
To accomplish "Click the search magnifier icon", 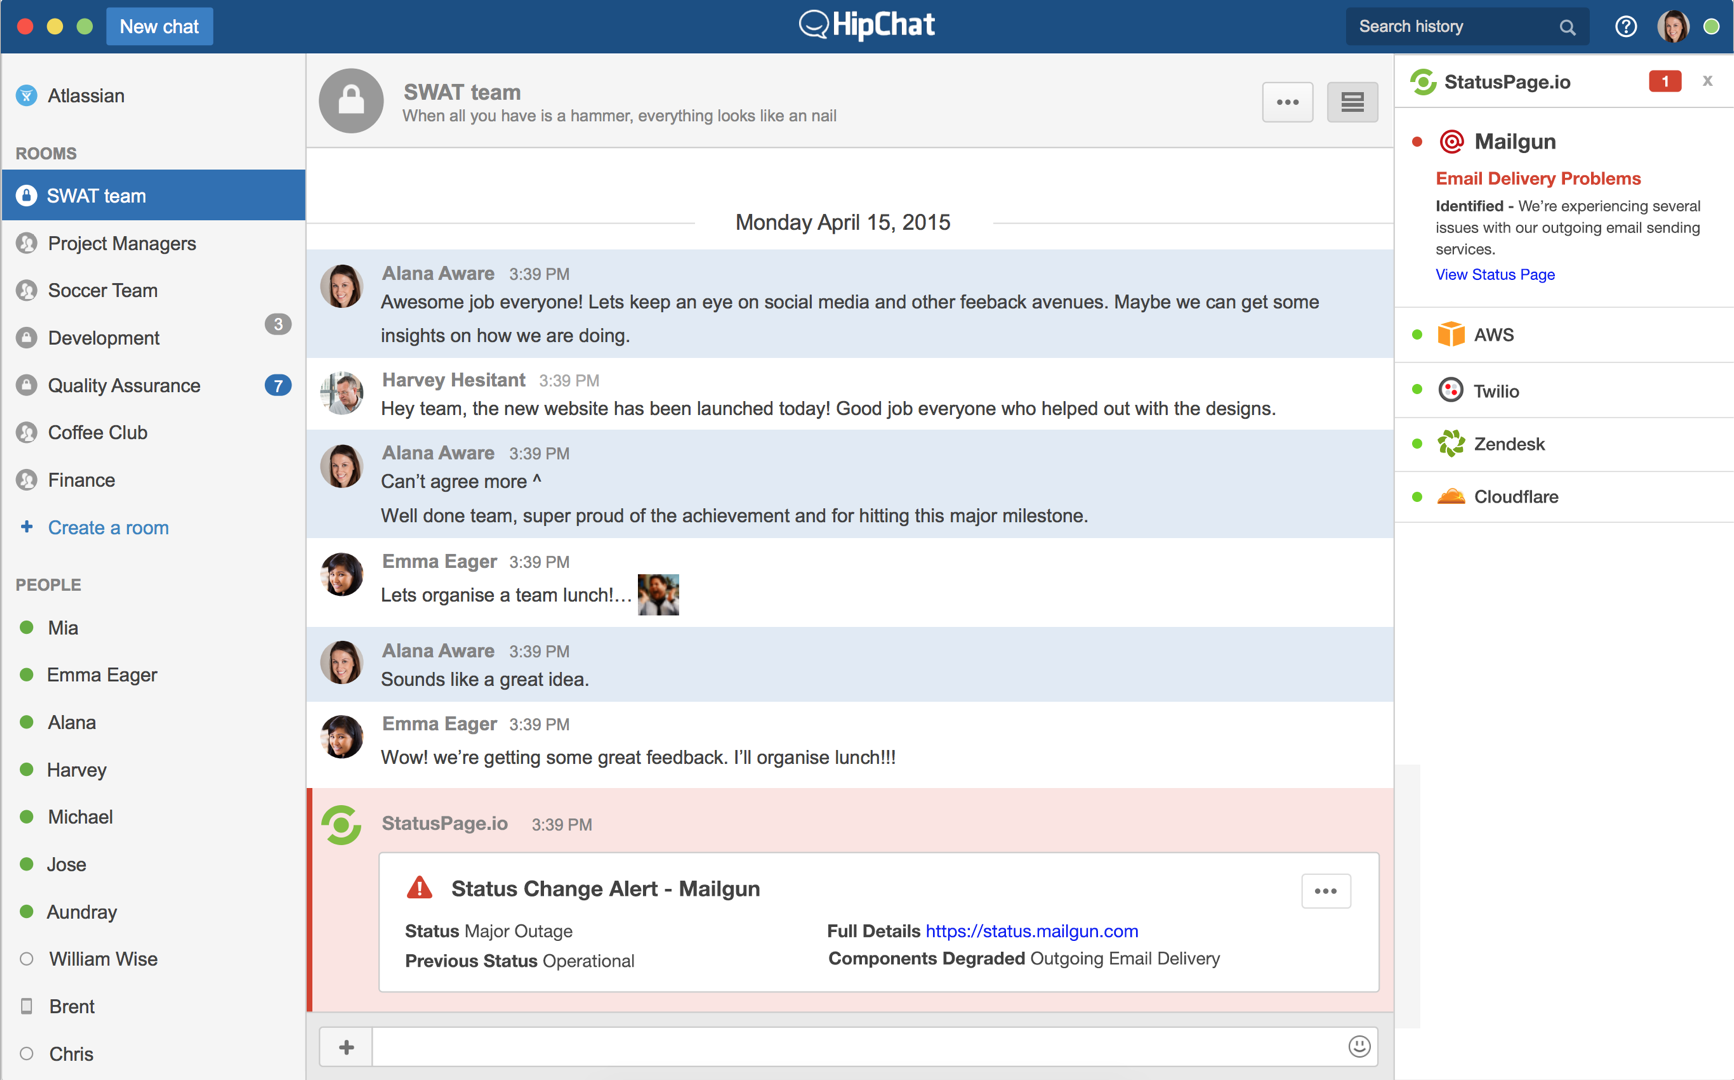I will click(x=1567, y=28).
